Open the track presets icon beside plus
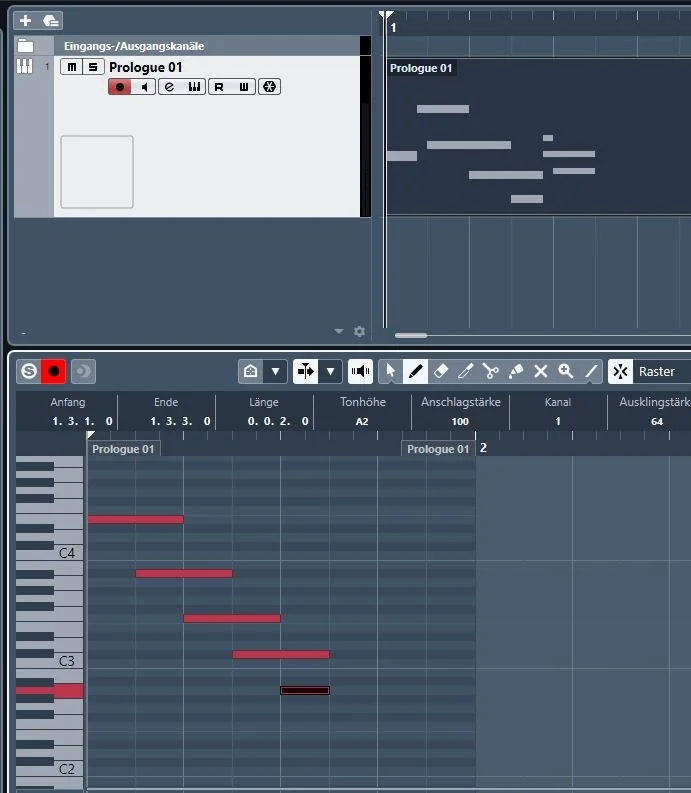Viewport: 691px width, 793px height. (x=51, y=20)
